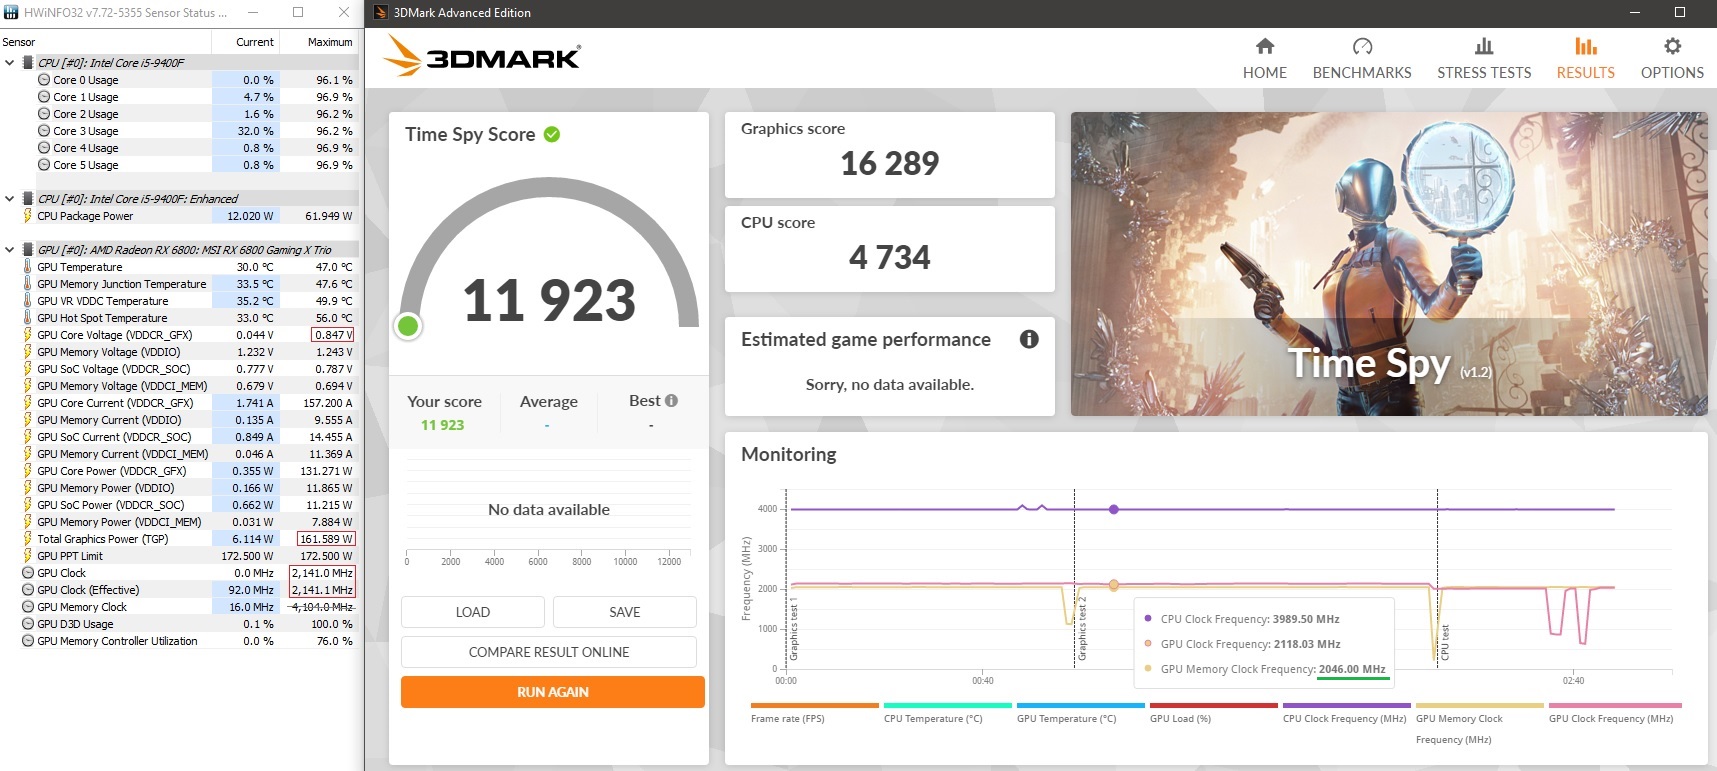Click the RUN AGAIN button

[553, 692]
